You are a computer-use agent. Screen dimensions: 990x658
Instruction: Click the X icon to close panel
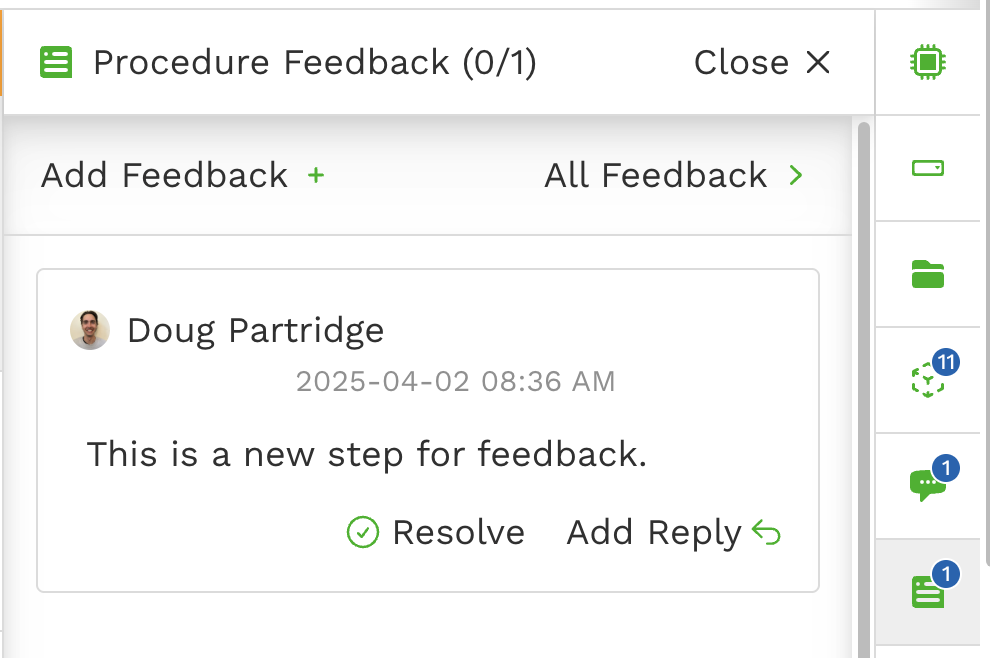(818, 63)
